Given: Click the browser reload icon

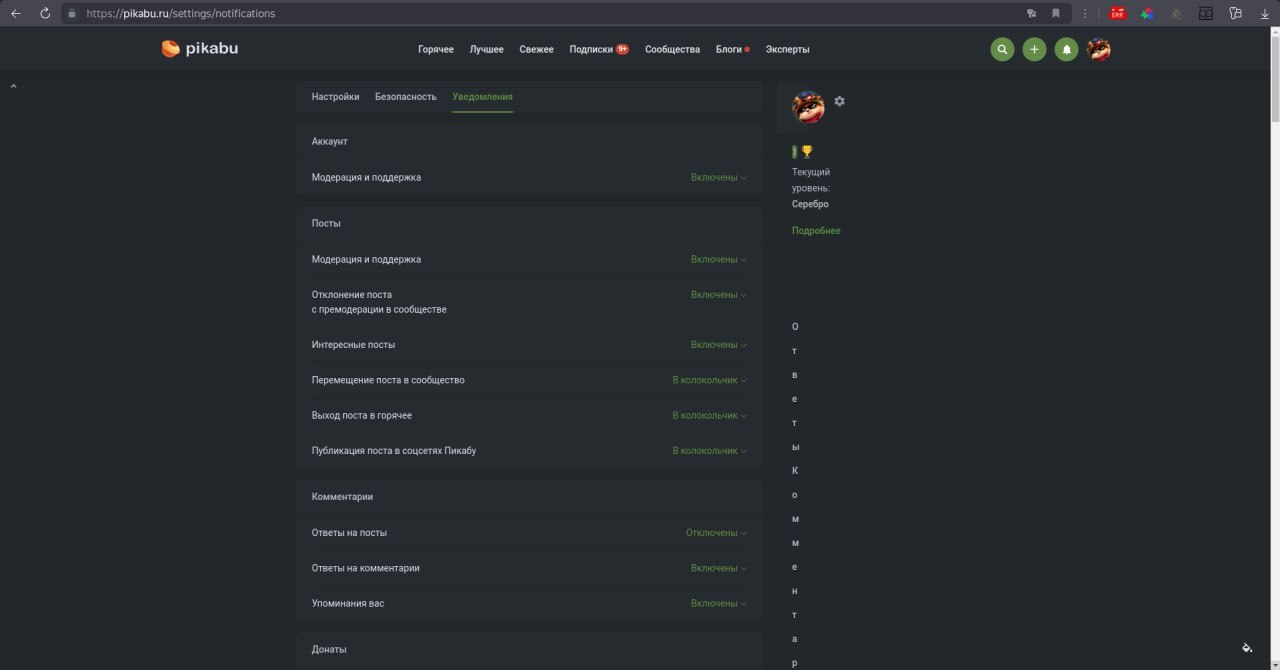Looking at the screenshot, I should pyautogui.click(x=45, y=13).
